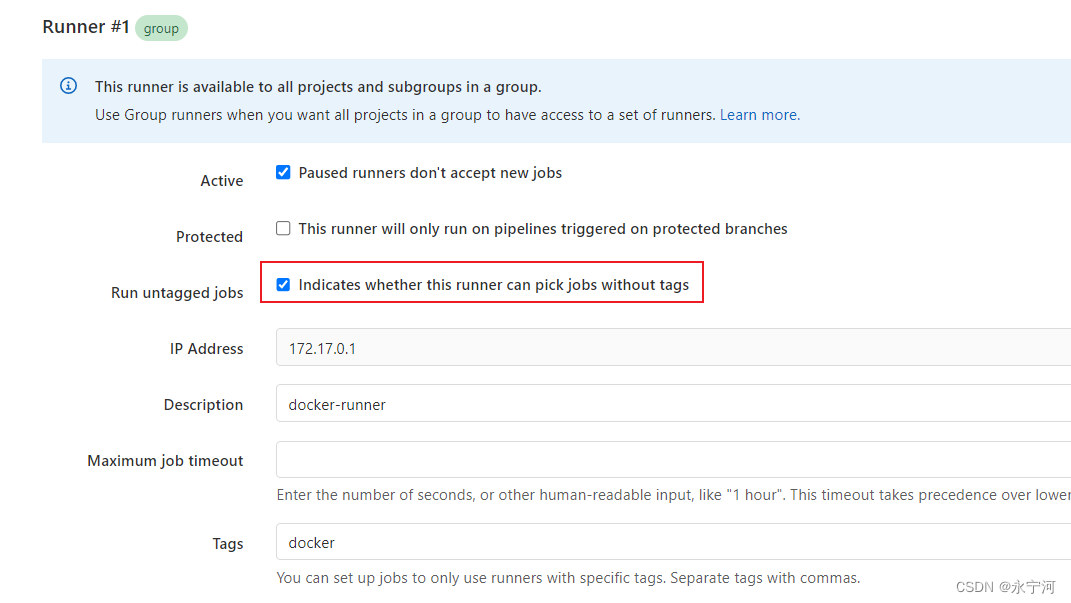
Task: Click the green group badge
Action: (161, 28)
